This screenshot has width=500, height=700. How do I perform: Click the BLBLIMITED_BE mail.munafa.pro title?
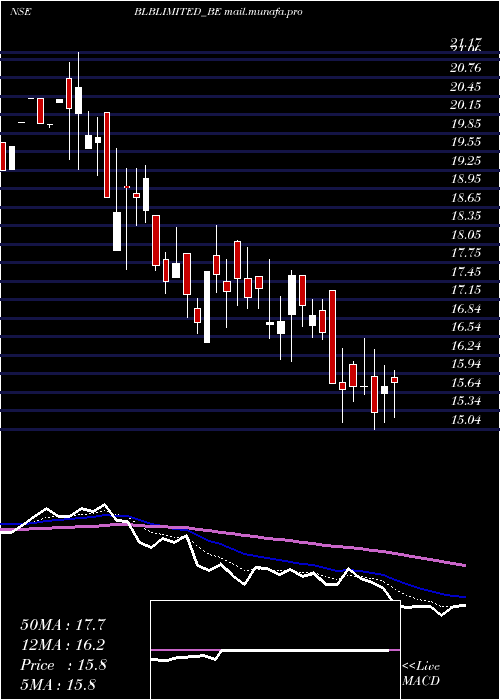tap(218, 12)
